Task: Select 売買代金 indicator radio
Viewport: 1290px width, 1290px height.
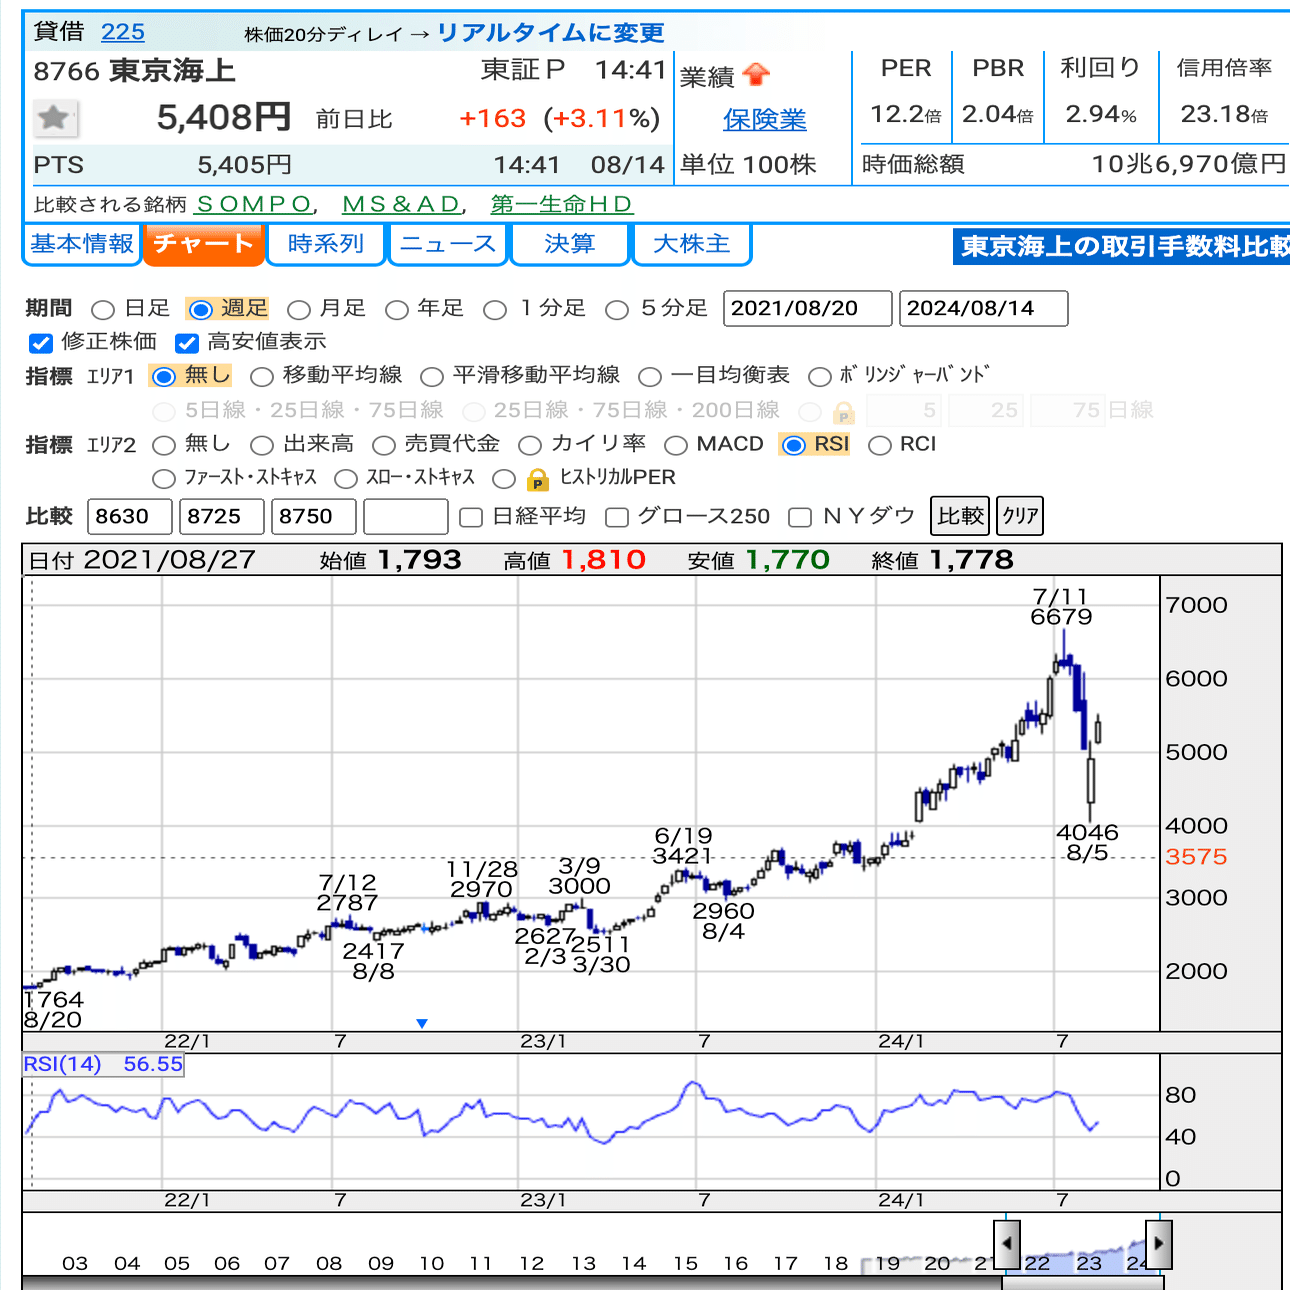Action: click(384, 445)
